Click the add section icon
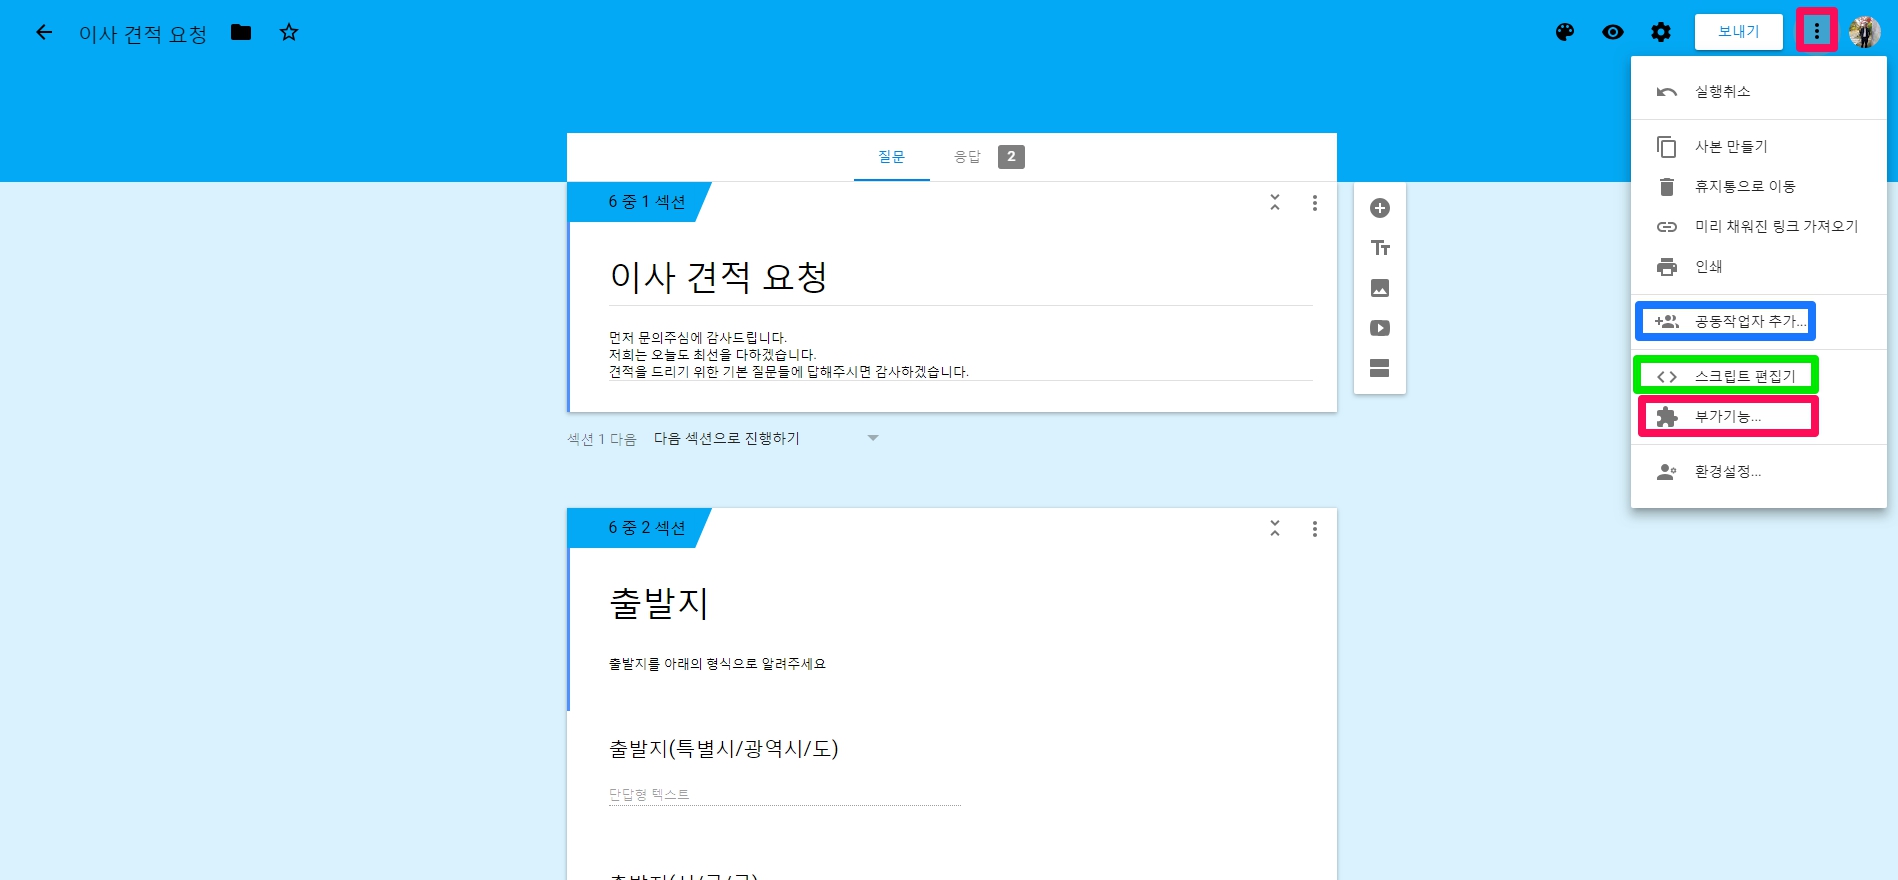 tap(1380, 368)
